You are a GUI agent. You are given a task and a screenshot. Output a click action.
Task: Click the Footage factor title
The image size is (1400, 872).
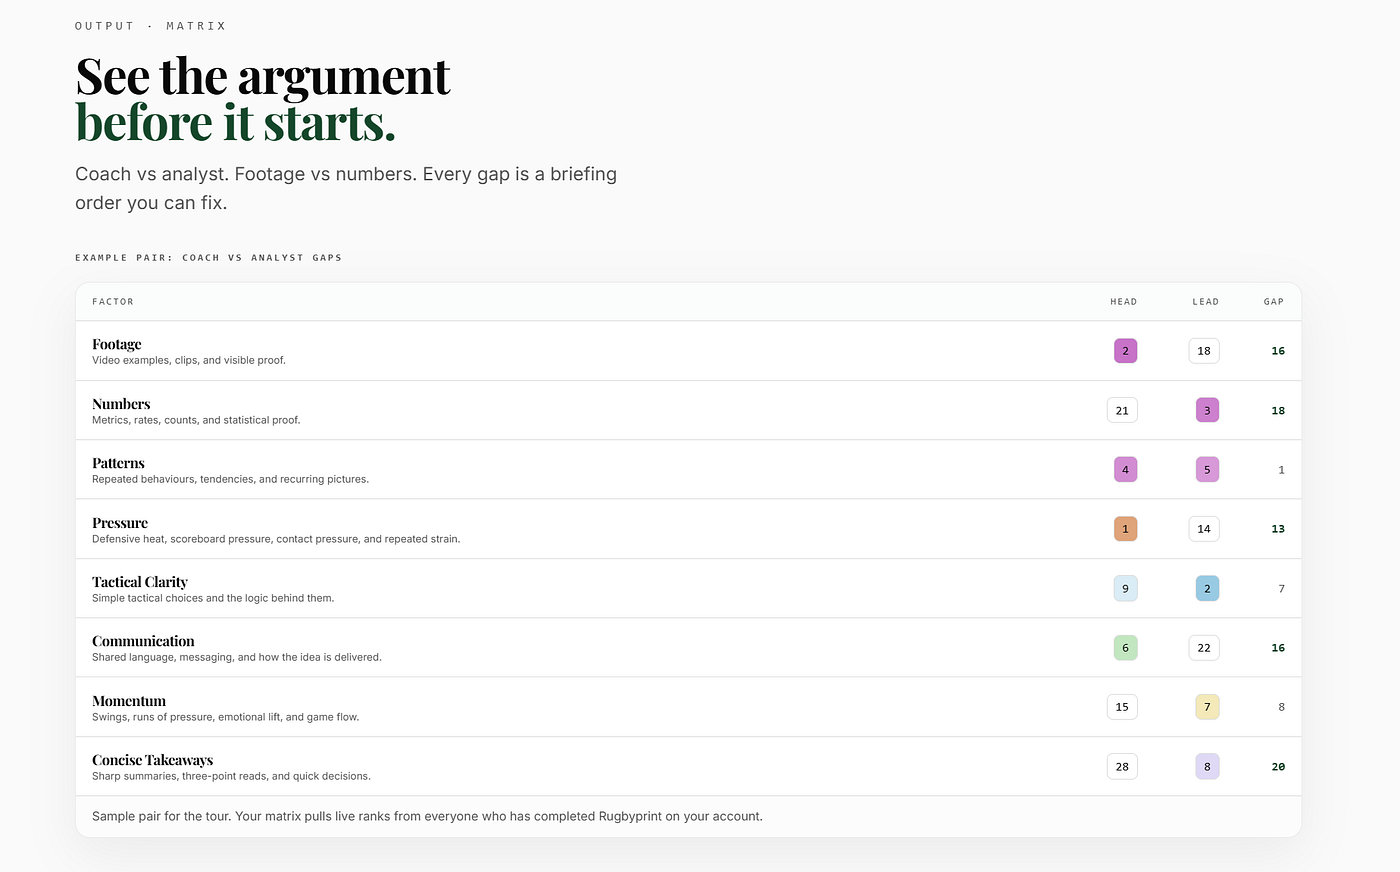click(x=116, y=344)
